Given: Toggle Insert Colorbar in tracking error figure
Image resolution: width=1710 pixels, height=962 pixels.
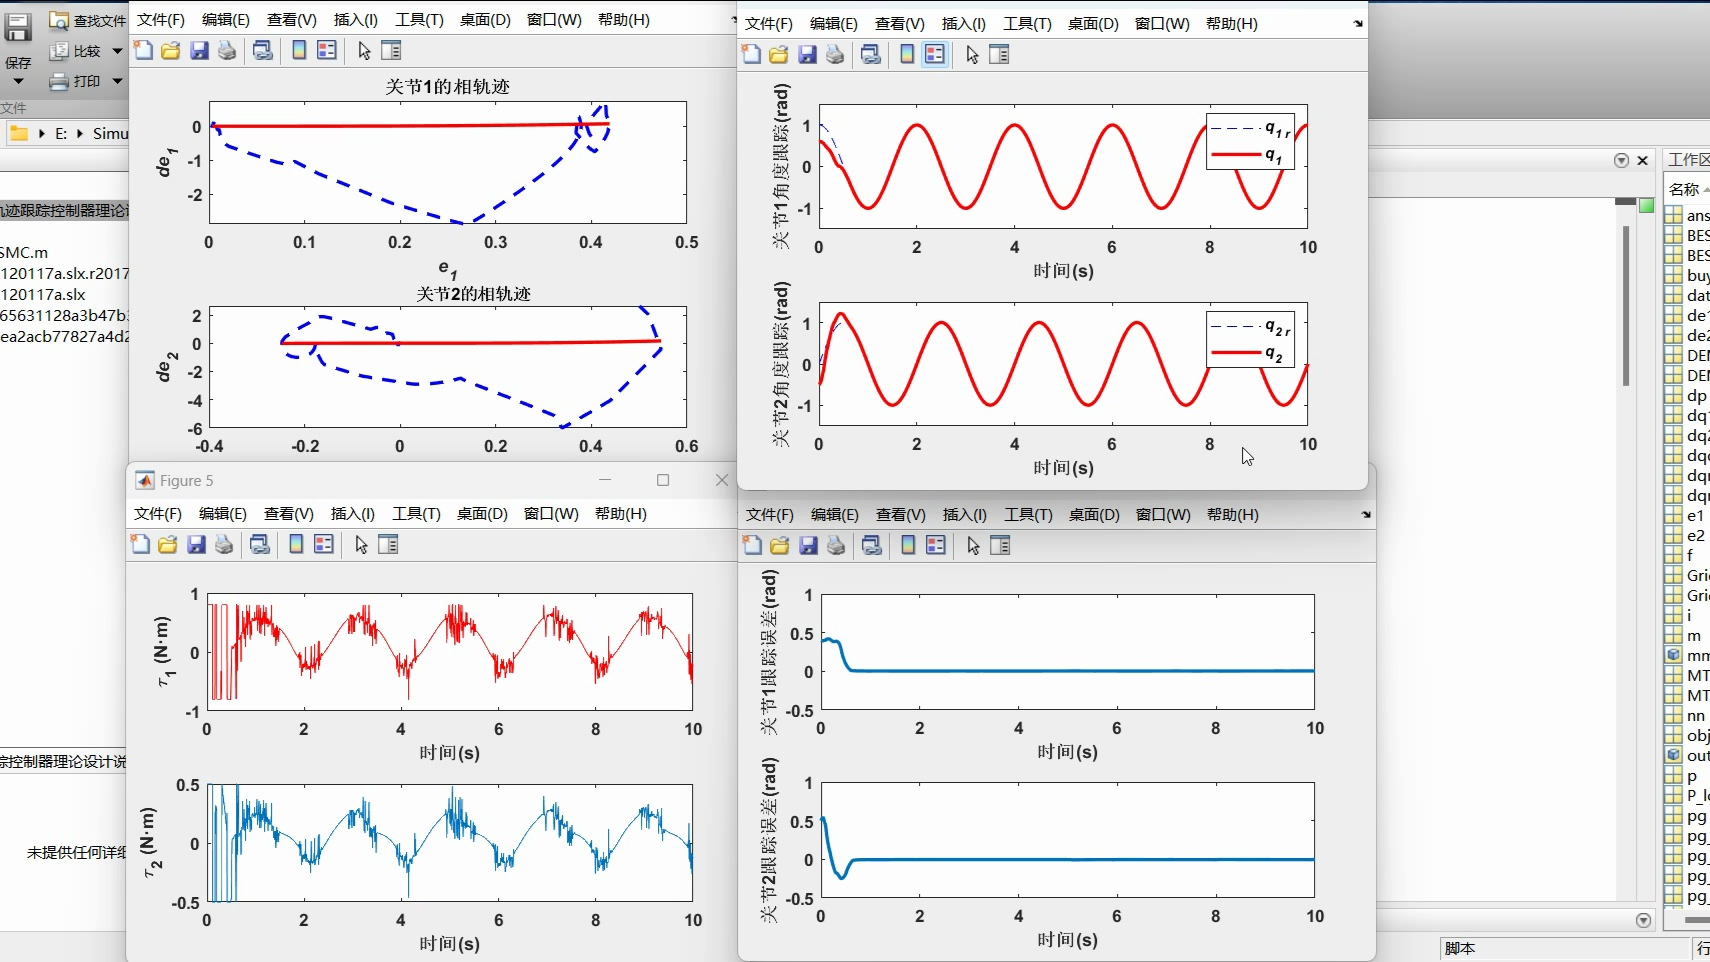Looking at the screenshot, I should point(908,545).
